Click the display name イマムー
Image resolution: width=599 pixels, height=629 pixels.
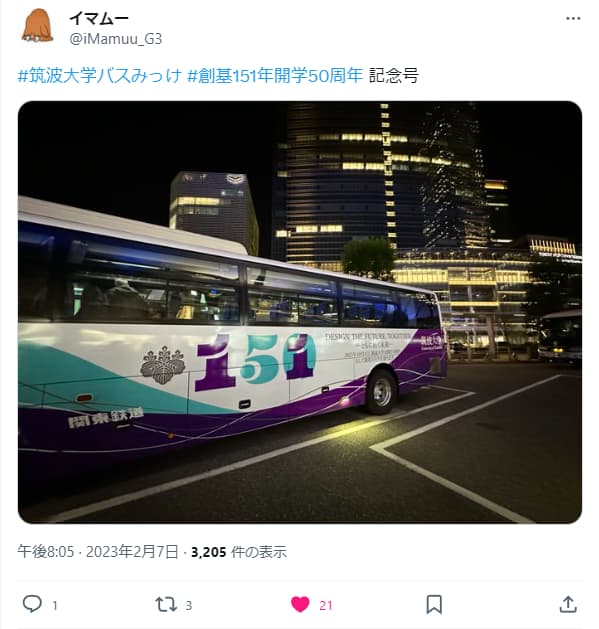(99, 18)
